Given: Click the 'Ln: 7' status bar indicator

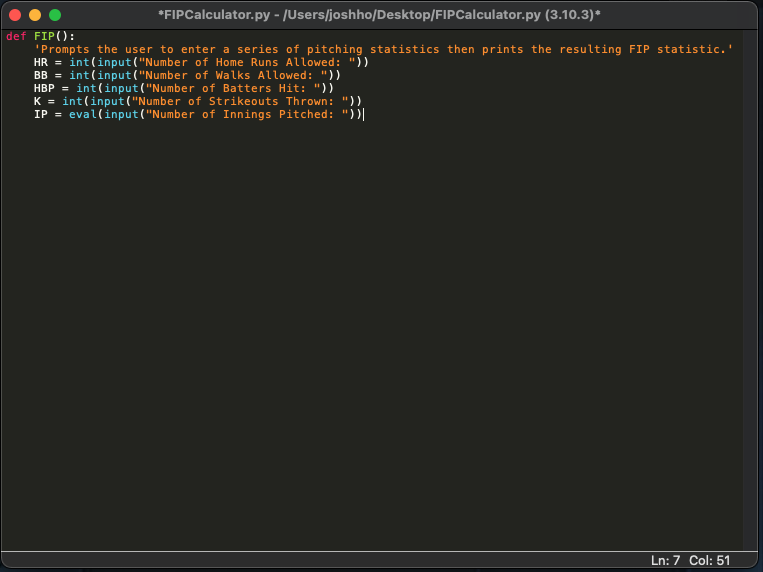Looking at the screenshot, I should tap(665, 561).
